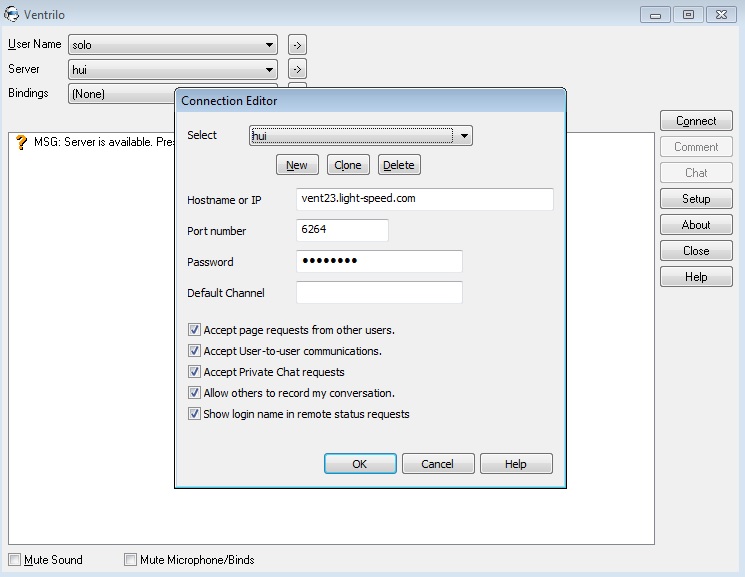Open User Name editor arrow button

(297, 45)
